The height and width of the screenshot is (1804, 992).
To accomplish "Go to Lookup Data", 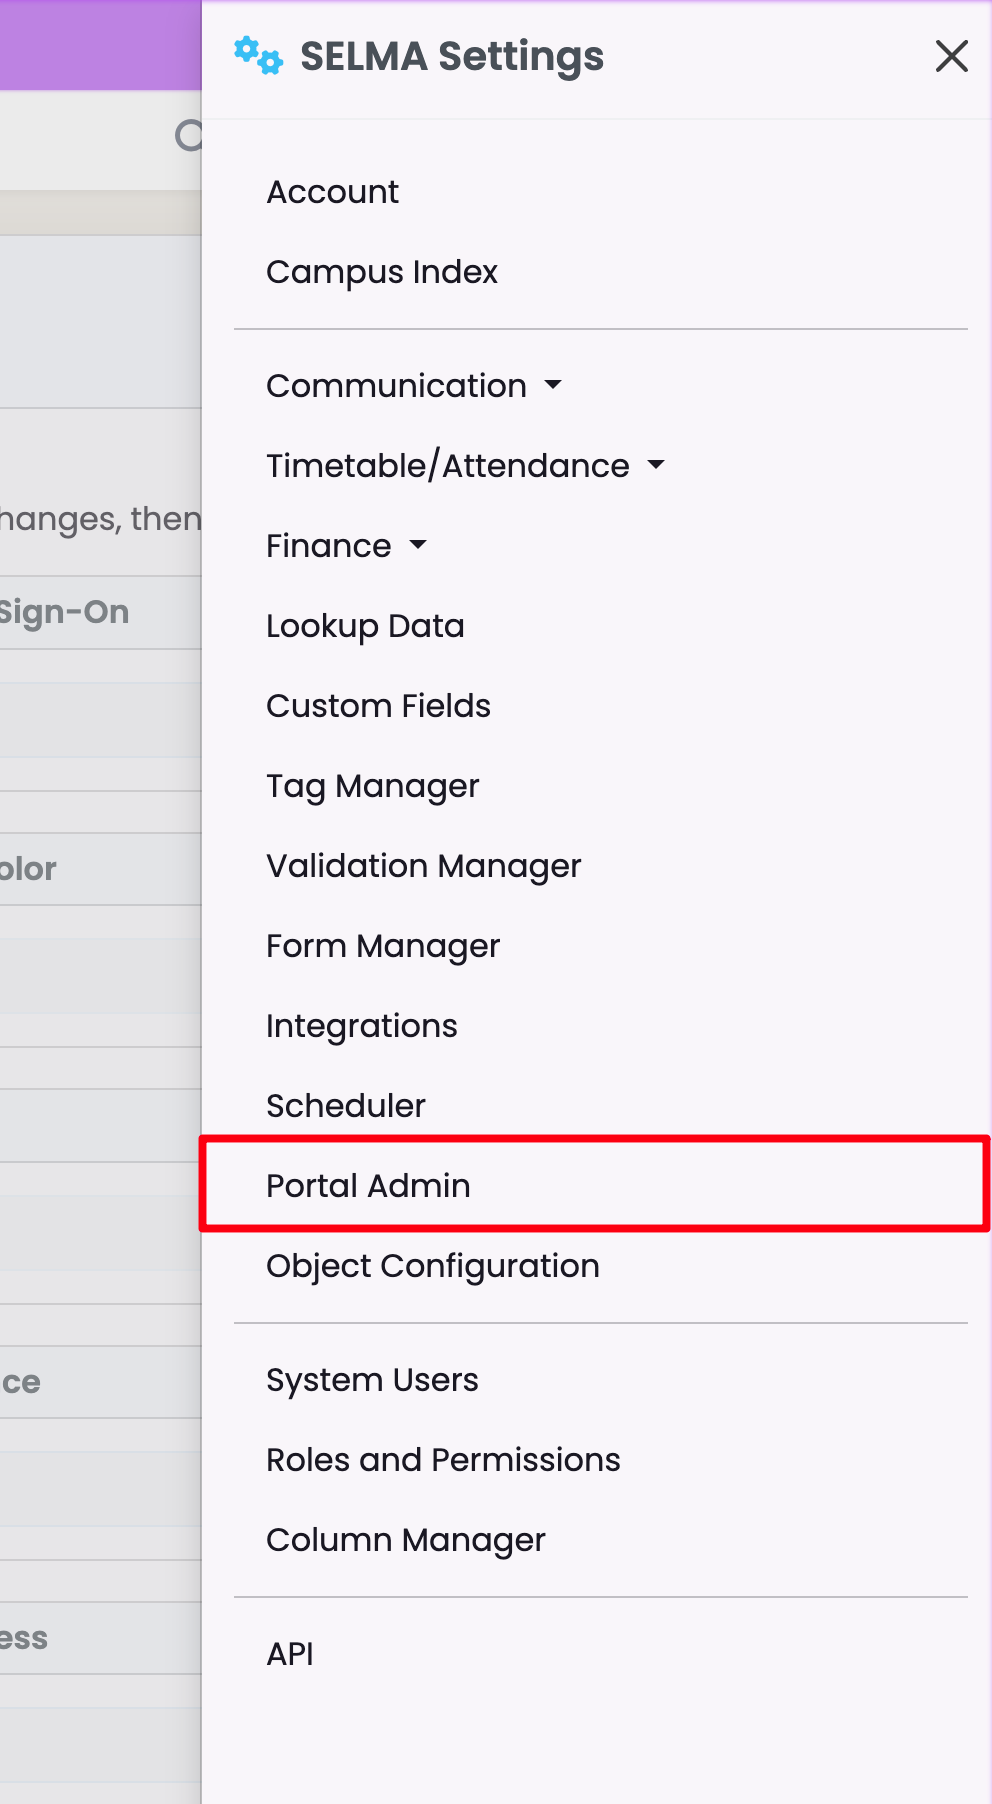I will pos(365,626).
